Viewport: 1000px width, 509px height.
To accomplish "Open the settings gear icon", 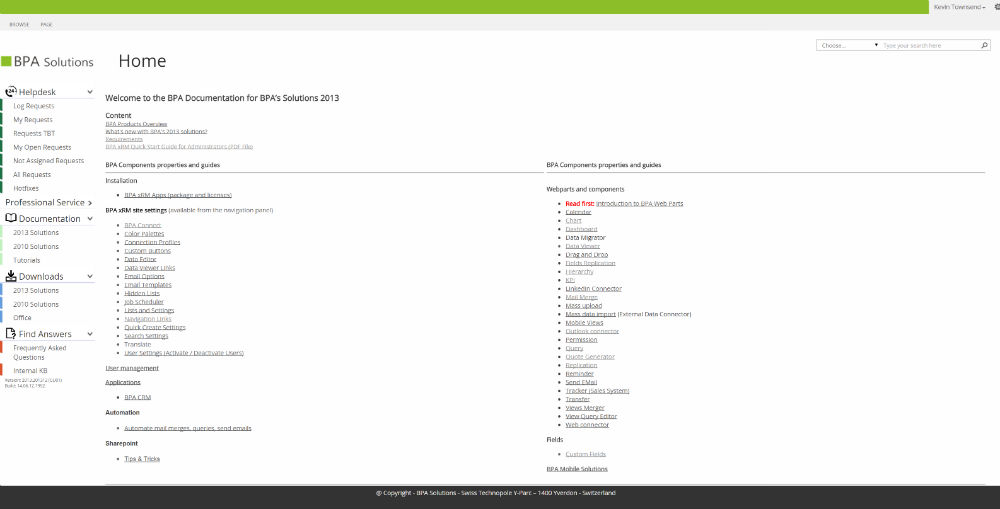I will click(x=996, y=7).
